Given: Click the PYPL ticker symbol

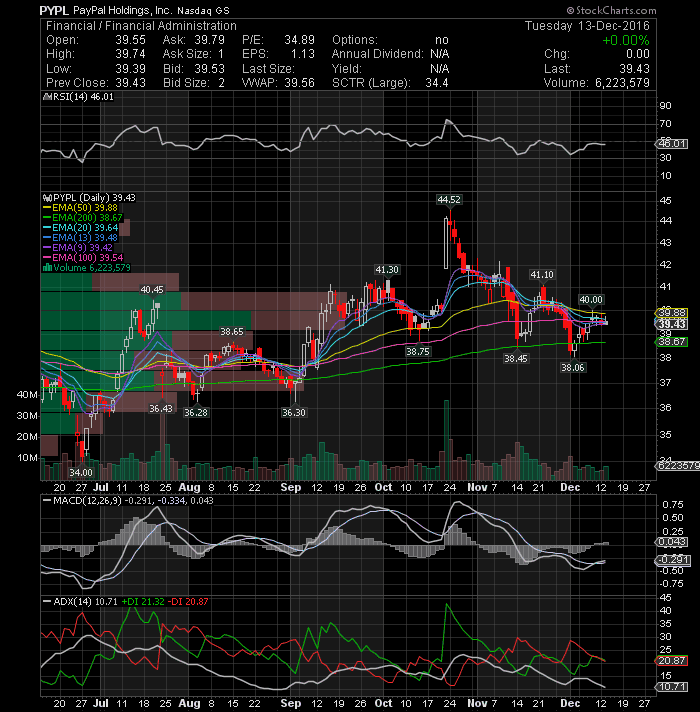Looking at the screenshot, I should [54, 10].
